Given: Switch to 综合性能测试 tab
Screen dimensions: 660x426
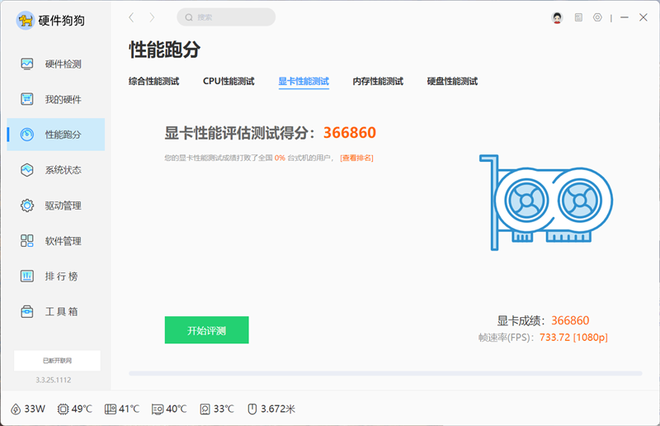Looking at the screenshot, I should pyautogui.click(x=154, y=81).
